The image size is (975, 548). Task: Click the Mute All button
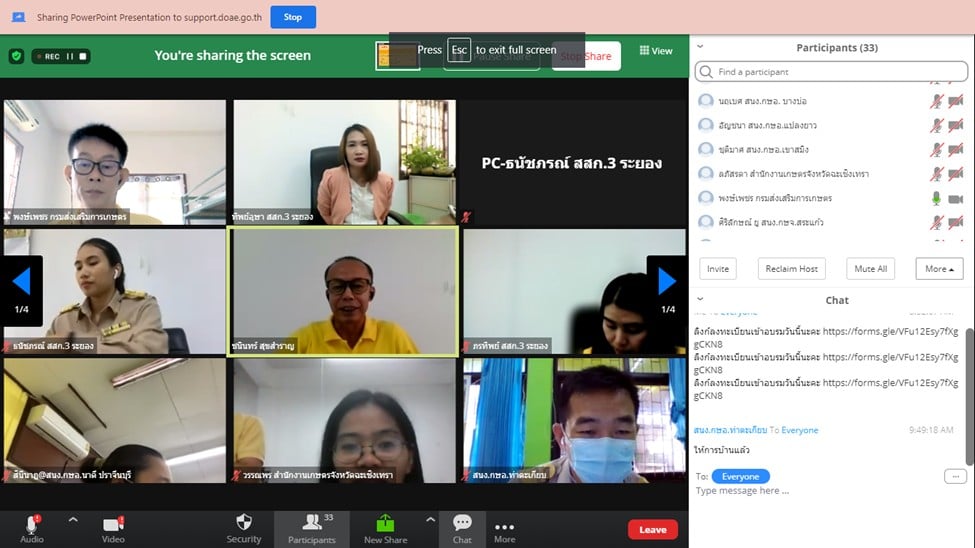tap(870, 269)
